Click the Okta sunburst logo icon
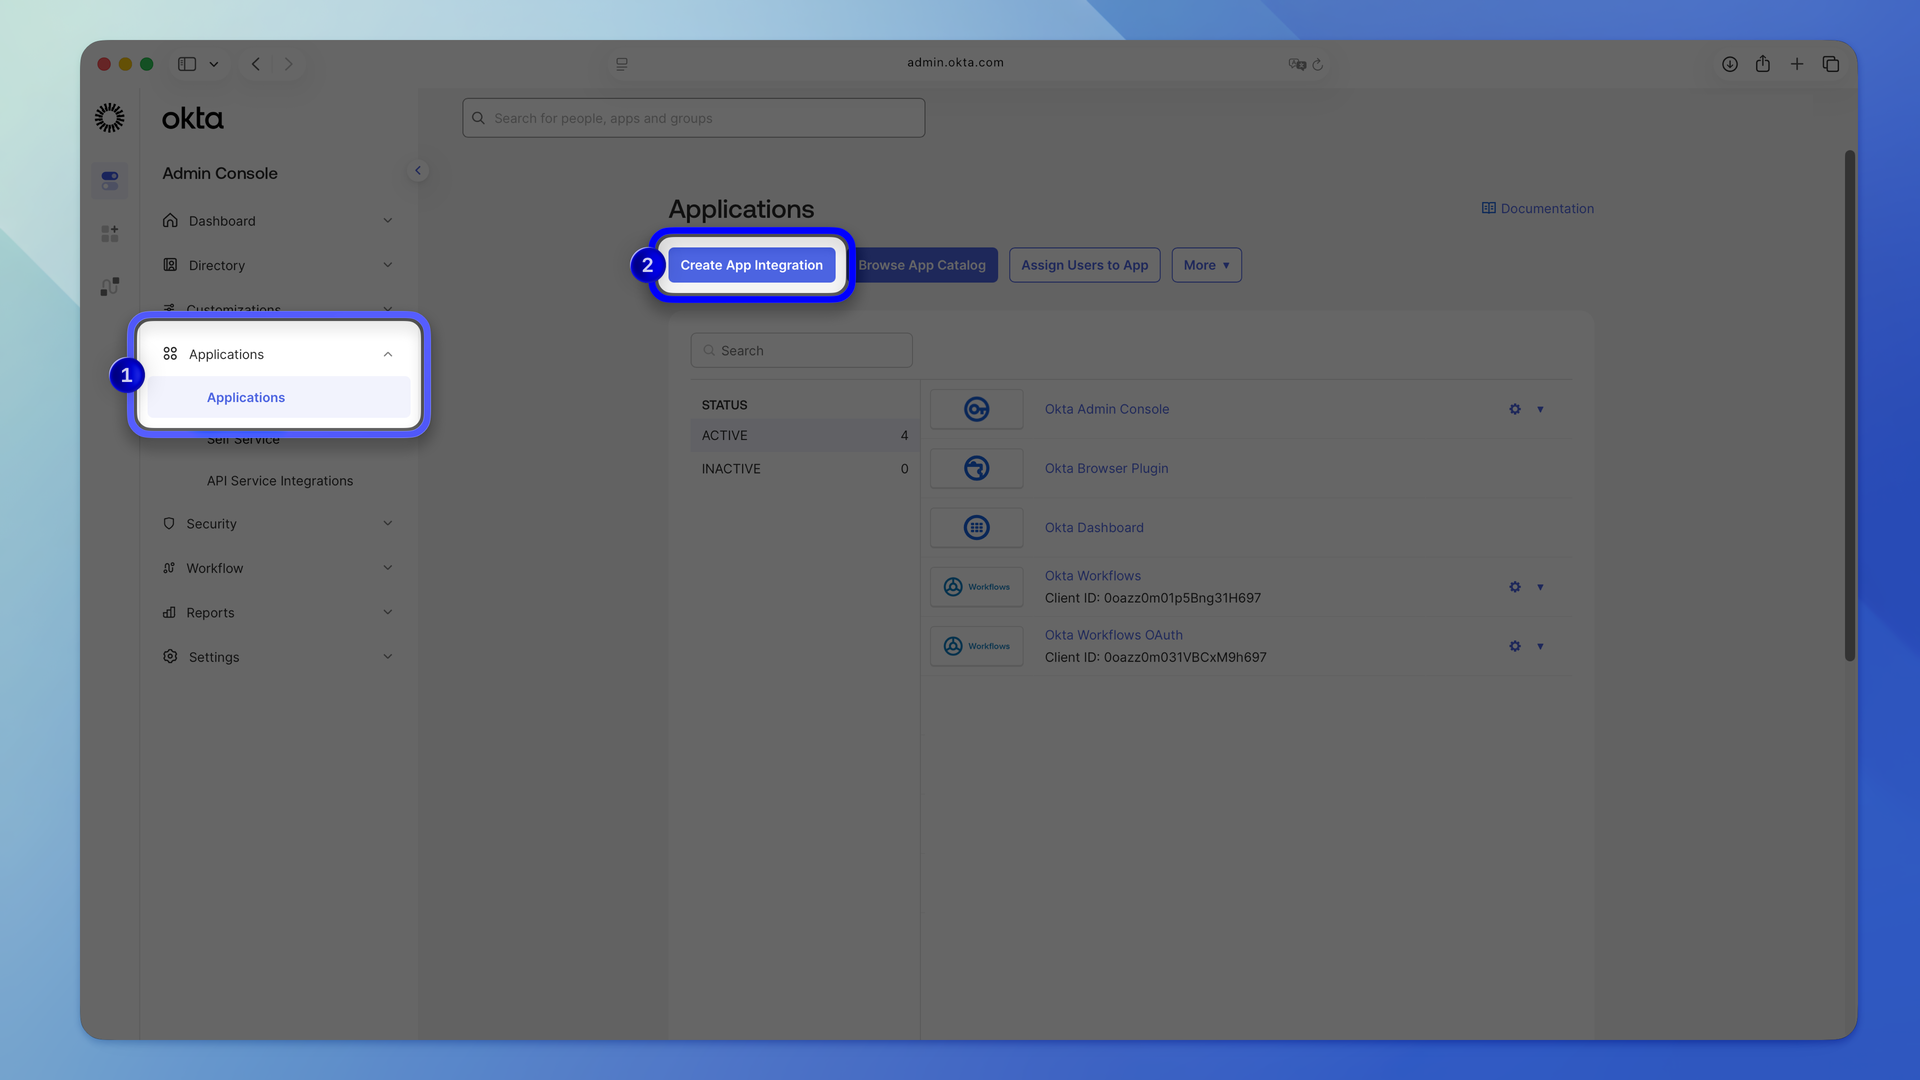1920x1080 pixels. point(110,118)
